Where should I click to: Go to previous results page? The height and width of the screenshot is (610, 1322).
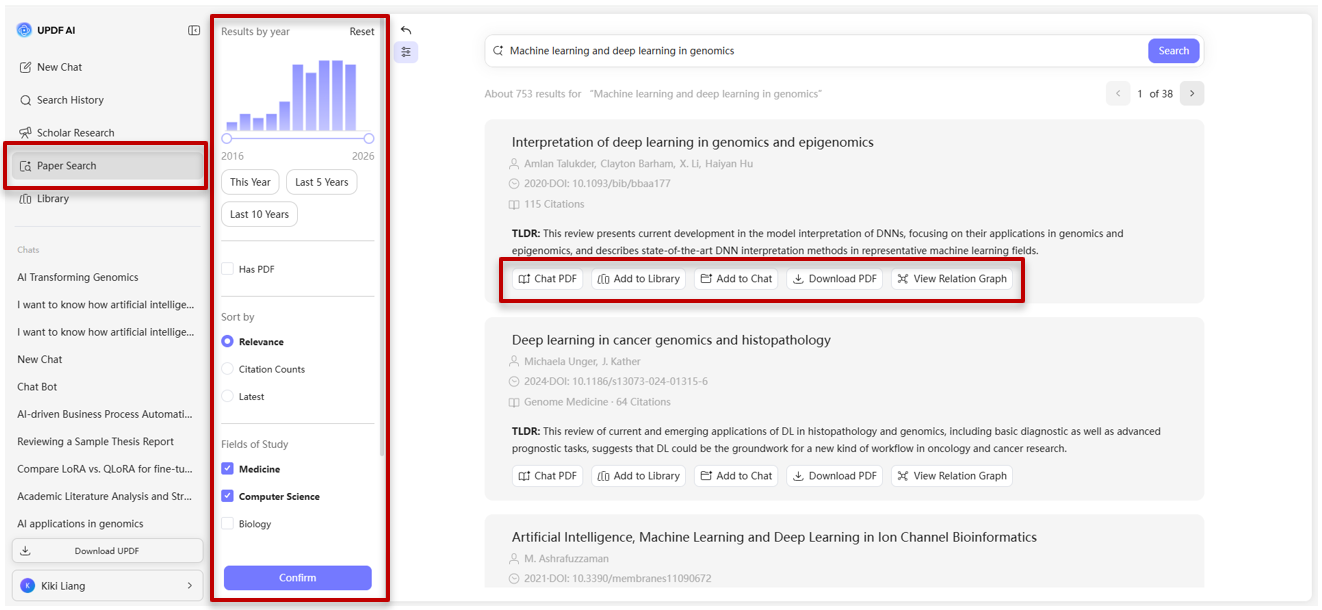pos(1118,94)
